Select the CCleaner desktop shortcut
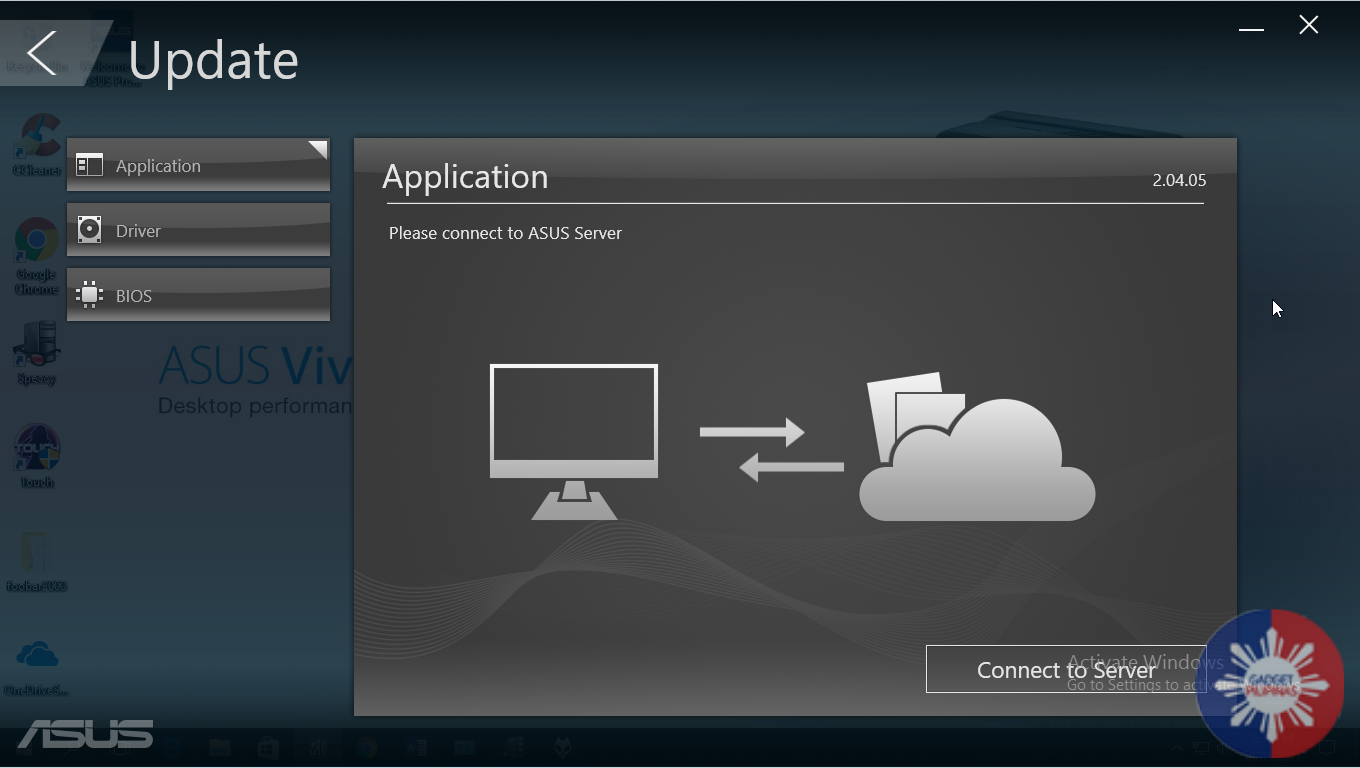Screen dimensions: 1360x768 coord(37,145)
